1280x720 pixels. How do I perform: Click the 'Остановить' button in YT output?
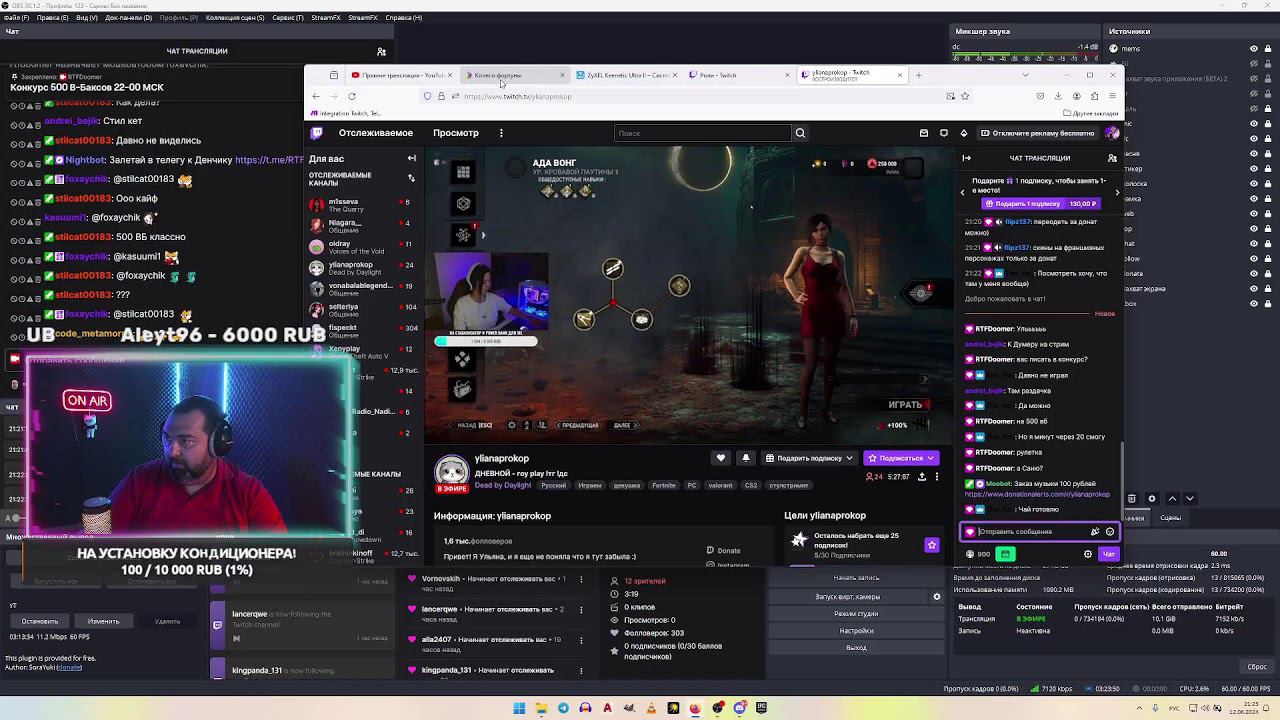[40, 621]
